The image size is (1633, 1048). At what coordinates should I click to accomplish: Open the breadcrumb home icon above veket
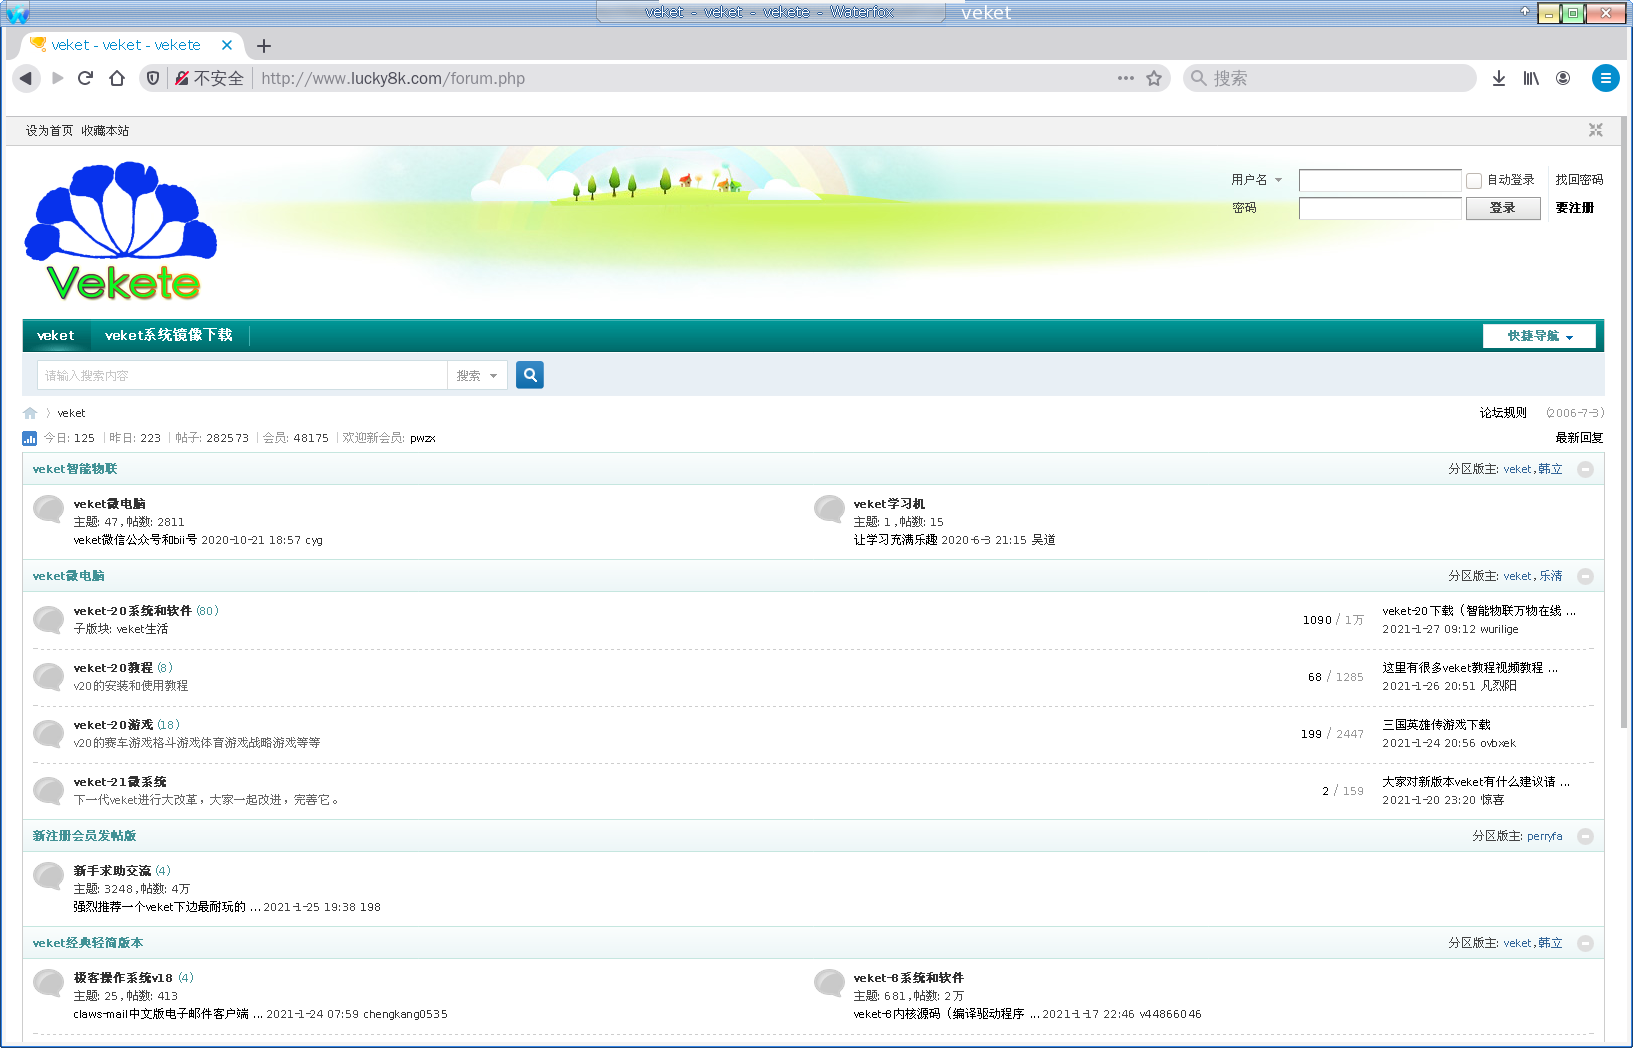click(x=29, y=412)
